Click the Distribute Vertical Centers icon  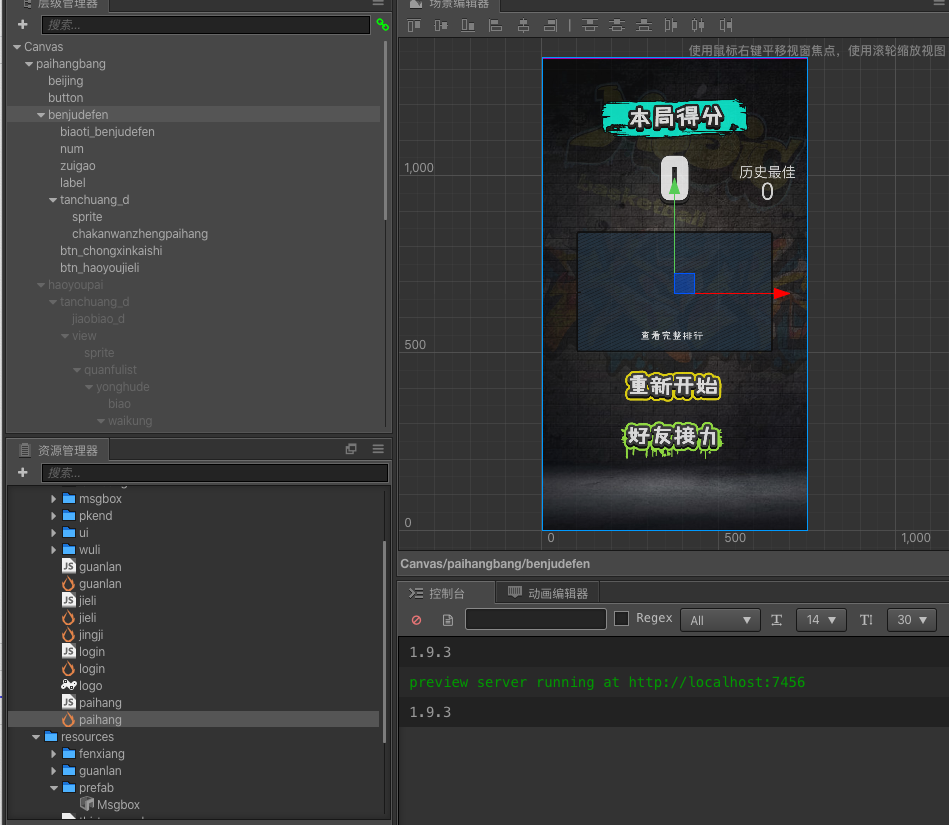click(617, 25)
